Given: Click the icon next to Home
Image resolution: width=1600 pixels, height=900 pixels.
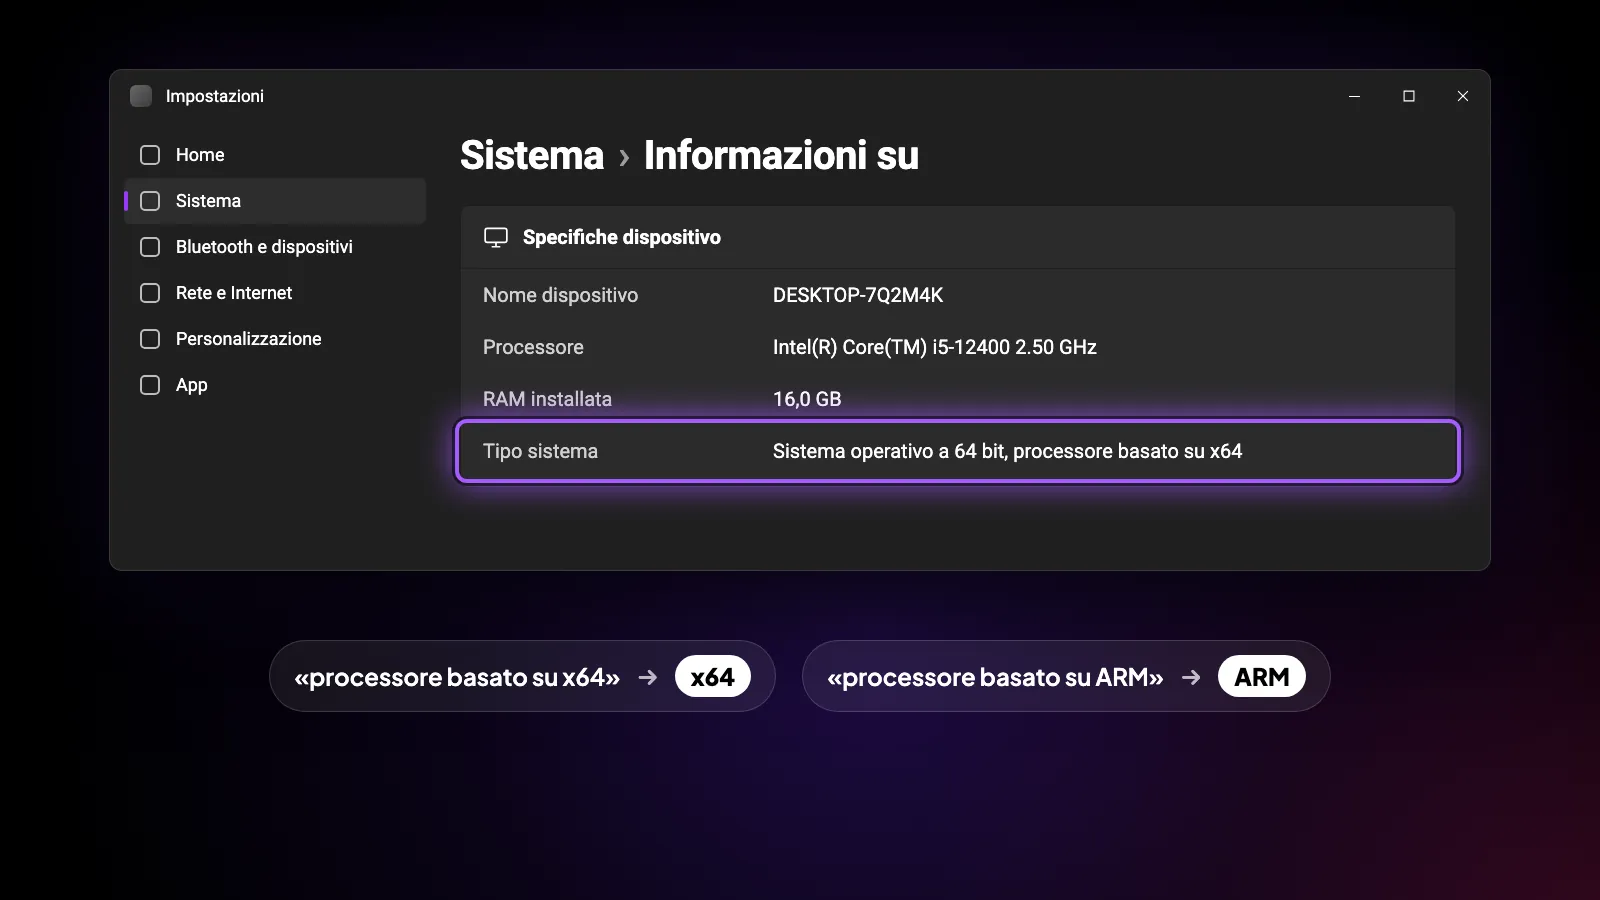Looking at the screenshot, I should click(150, 155).
